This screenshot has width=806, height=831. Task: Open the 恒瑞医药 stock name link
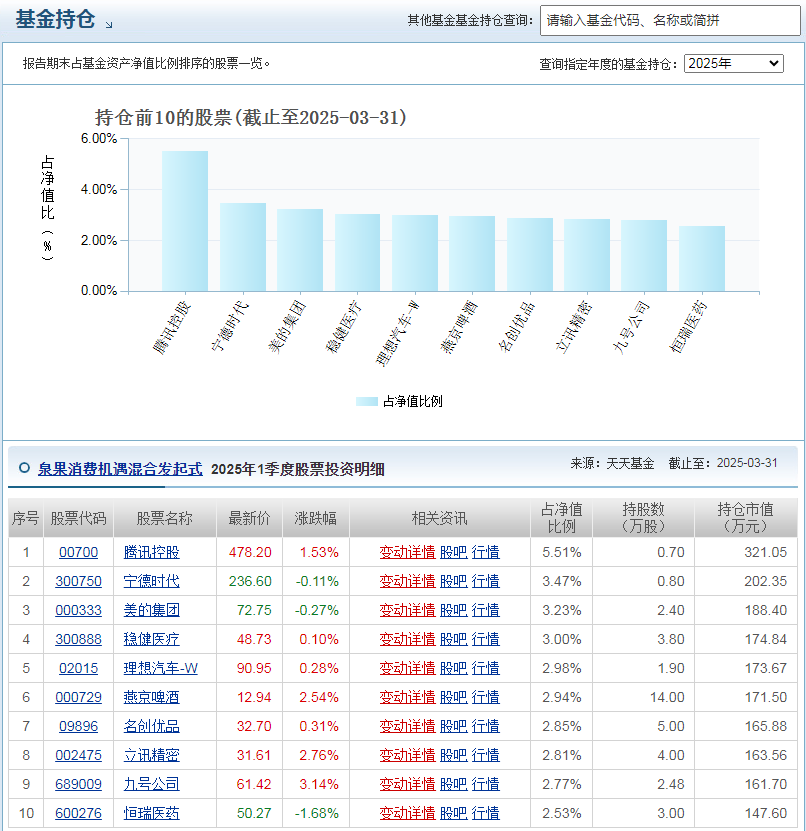coord(152,813)
